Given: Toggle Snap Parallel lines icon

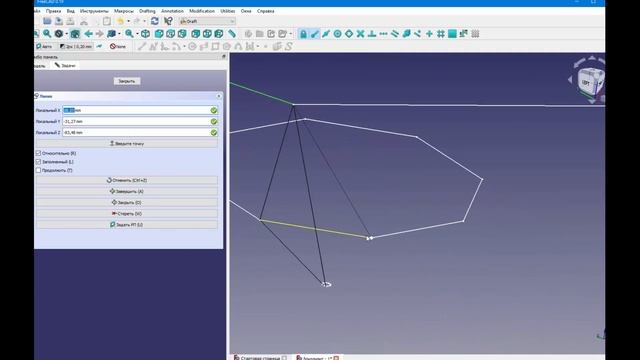Looking at the screenshot, I should [395, 34].
